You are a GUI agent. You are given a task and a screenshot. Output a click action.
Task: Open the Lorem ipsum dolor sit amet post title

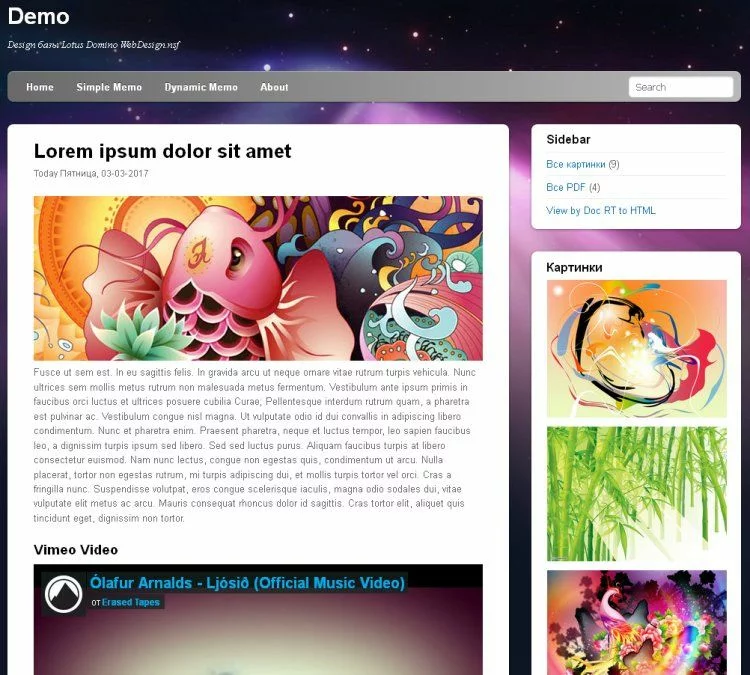point(162,151)
